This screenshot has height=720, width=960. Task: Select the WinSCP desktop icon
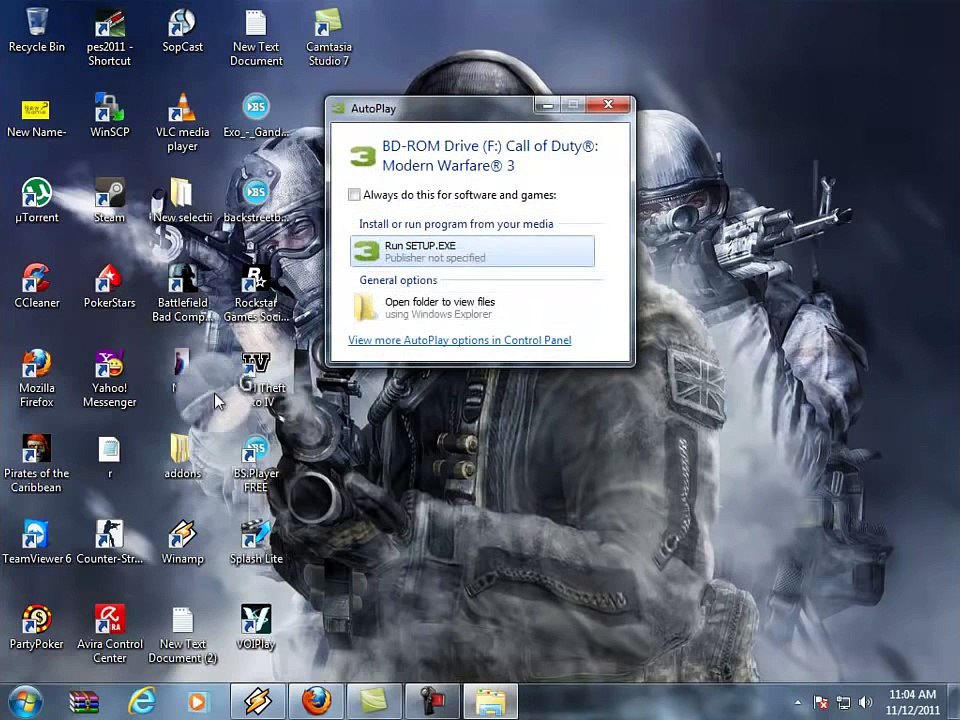[x=110, y=115]
